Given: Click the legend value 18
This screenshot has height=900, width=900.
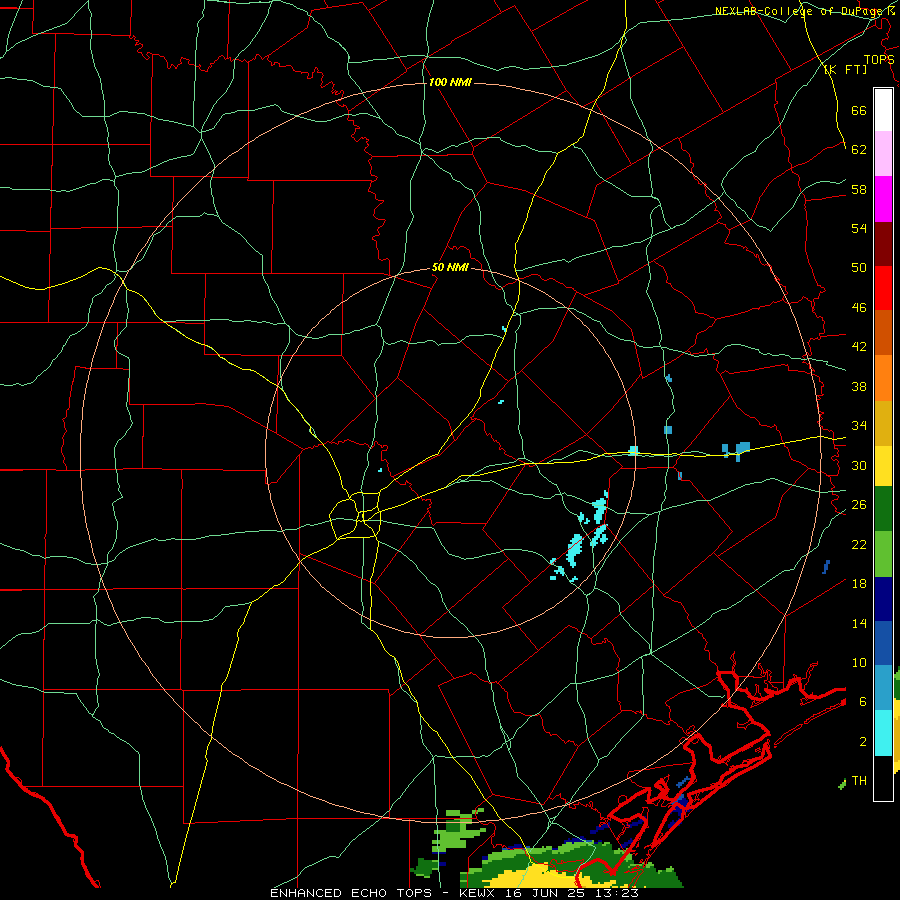Looking at the screenshot, I should click(x=859, y=584).
